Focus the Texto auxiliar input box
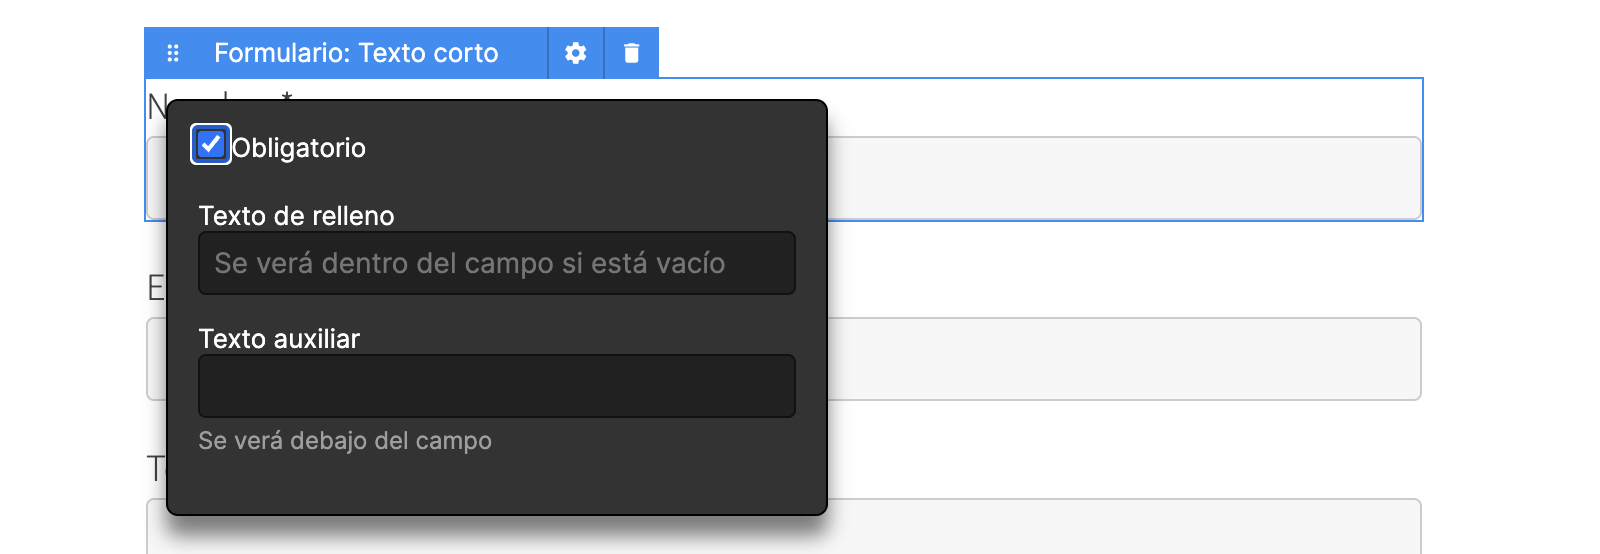Image resolution: width=1600 pixels, height=554 pixels. click(497, 386)
